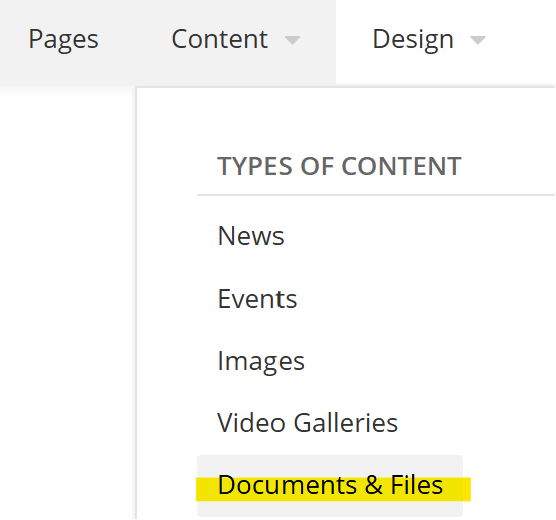Click the TYPES OF CONTENT heading
556x520 pixels.
pyautogui.click(x=339, y=166)
